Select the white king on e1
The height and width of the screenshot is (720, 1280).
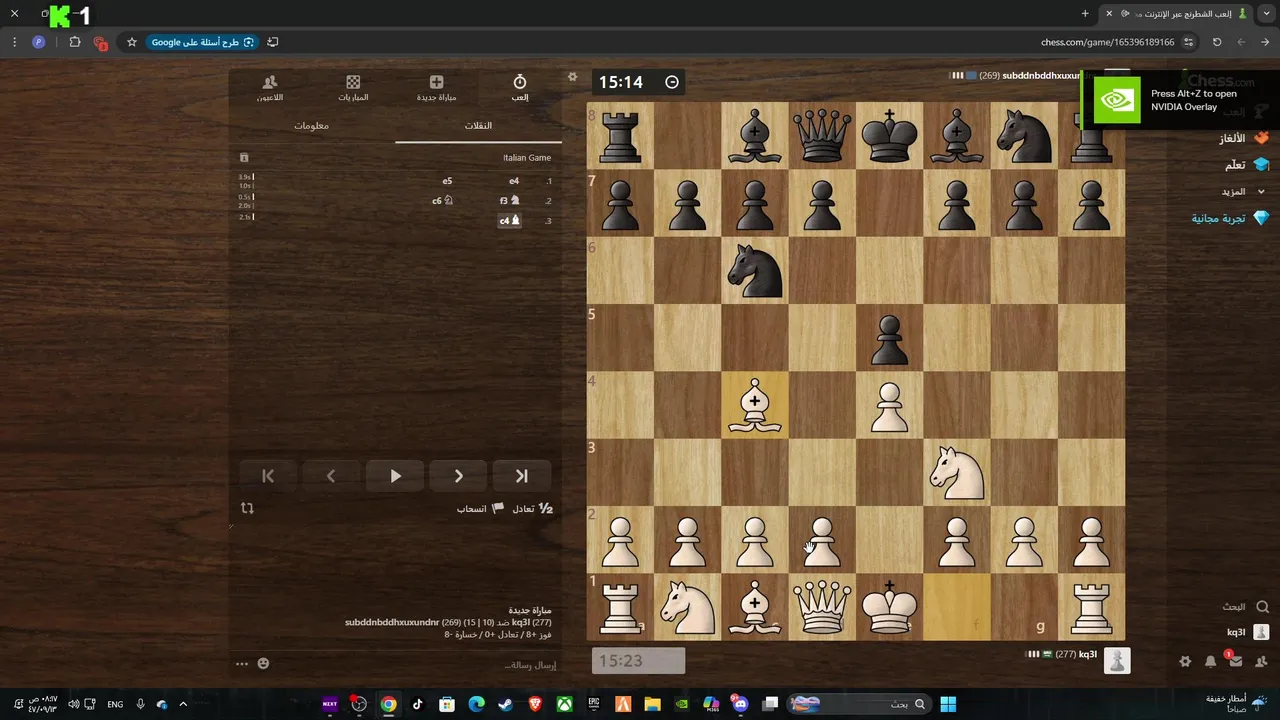click(889, 607)
